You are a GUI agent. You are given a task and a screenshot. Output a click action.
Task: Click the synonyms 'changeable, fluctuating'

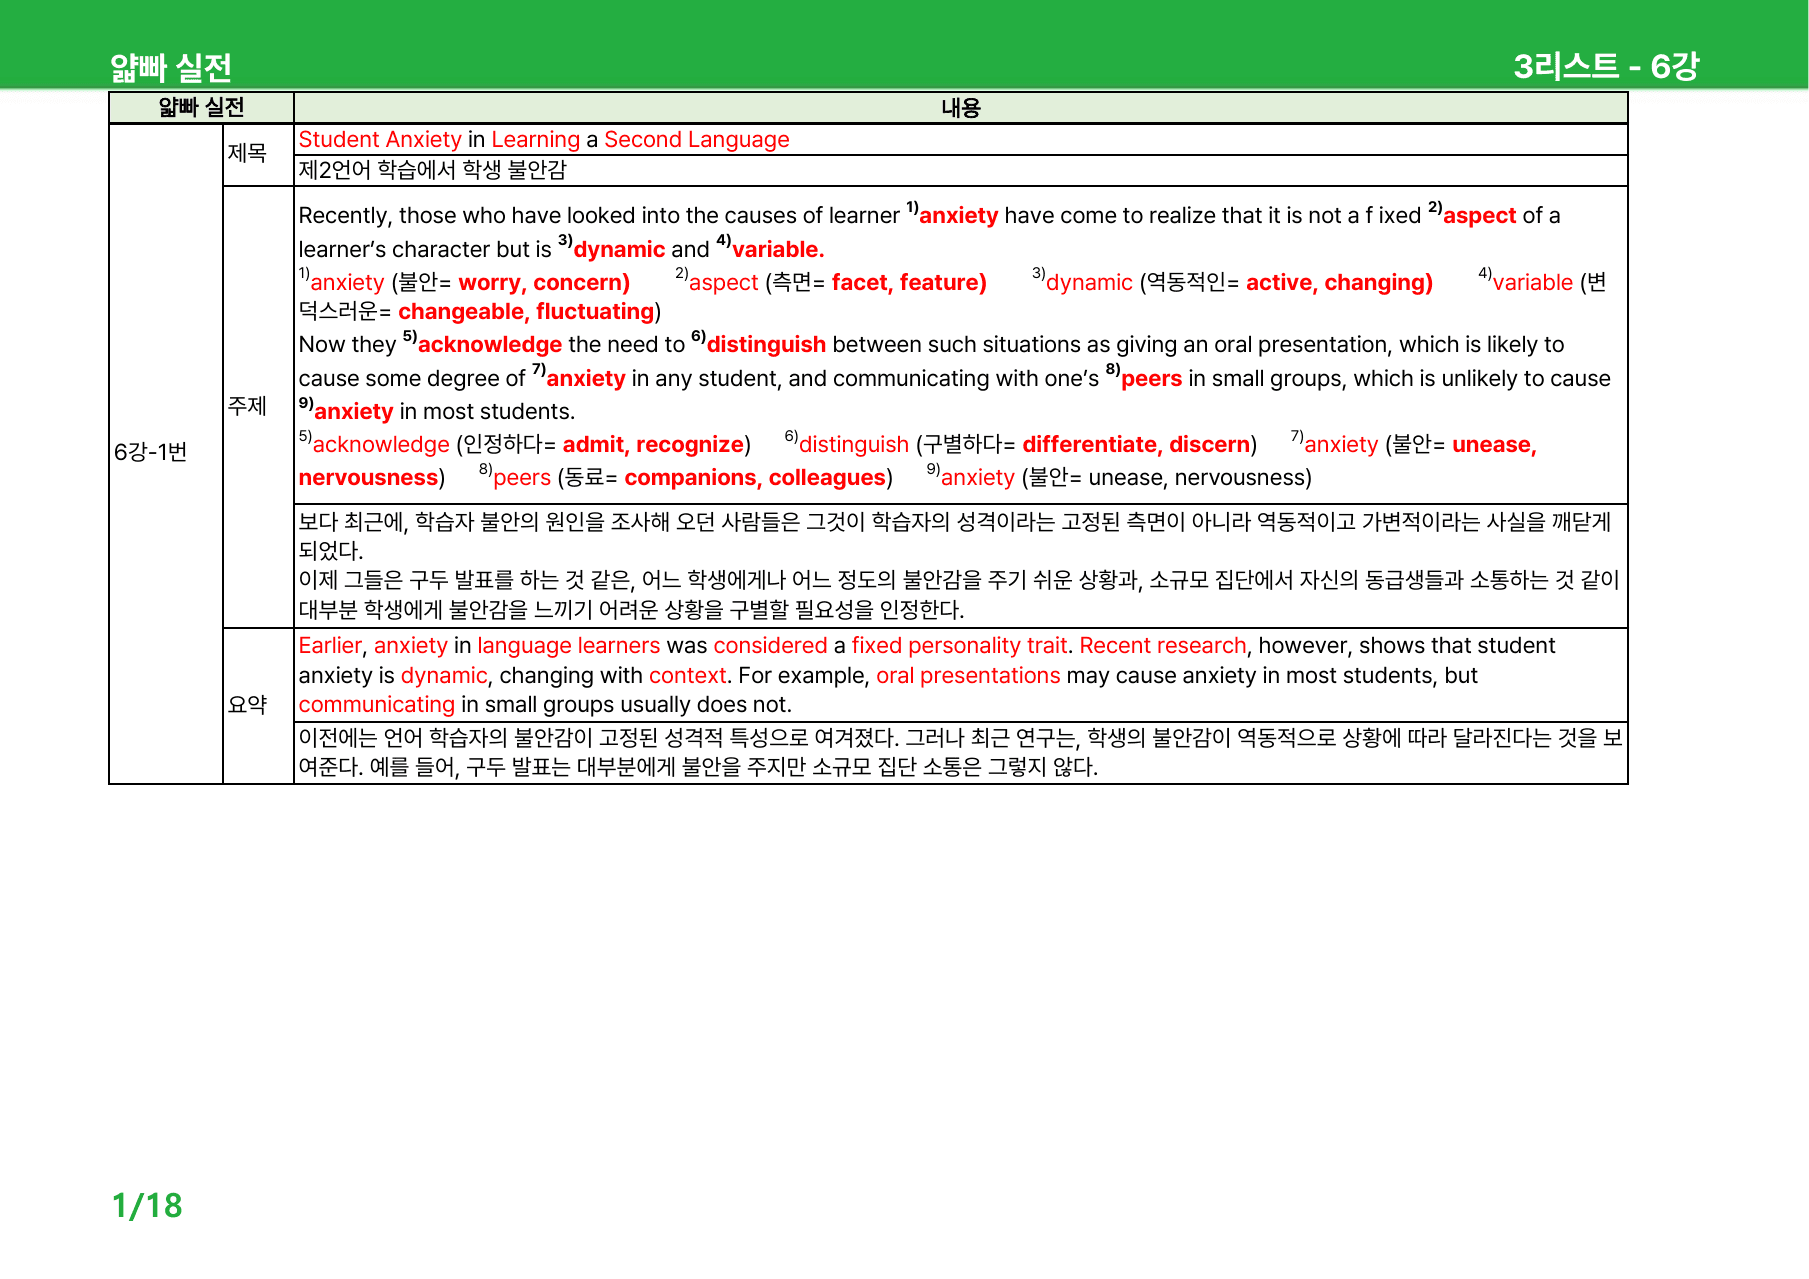point(526,312)
